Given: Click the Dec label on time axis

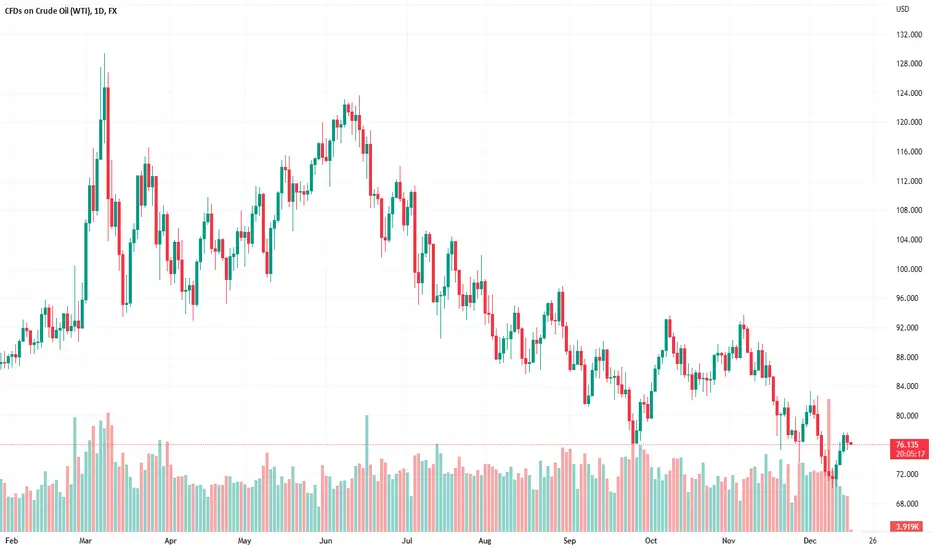Looking at the screenshot, I should [x=810, y=540].
